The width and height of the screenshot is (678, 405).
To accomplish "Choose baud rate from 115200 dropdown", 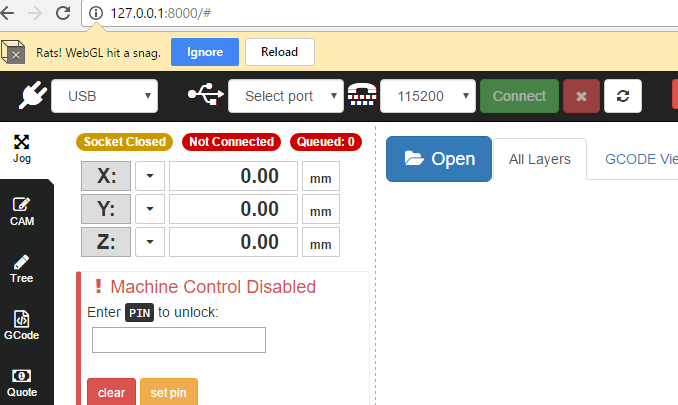I will click(427, 96).
